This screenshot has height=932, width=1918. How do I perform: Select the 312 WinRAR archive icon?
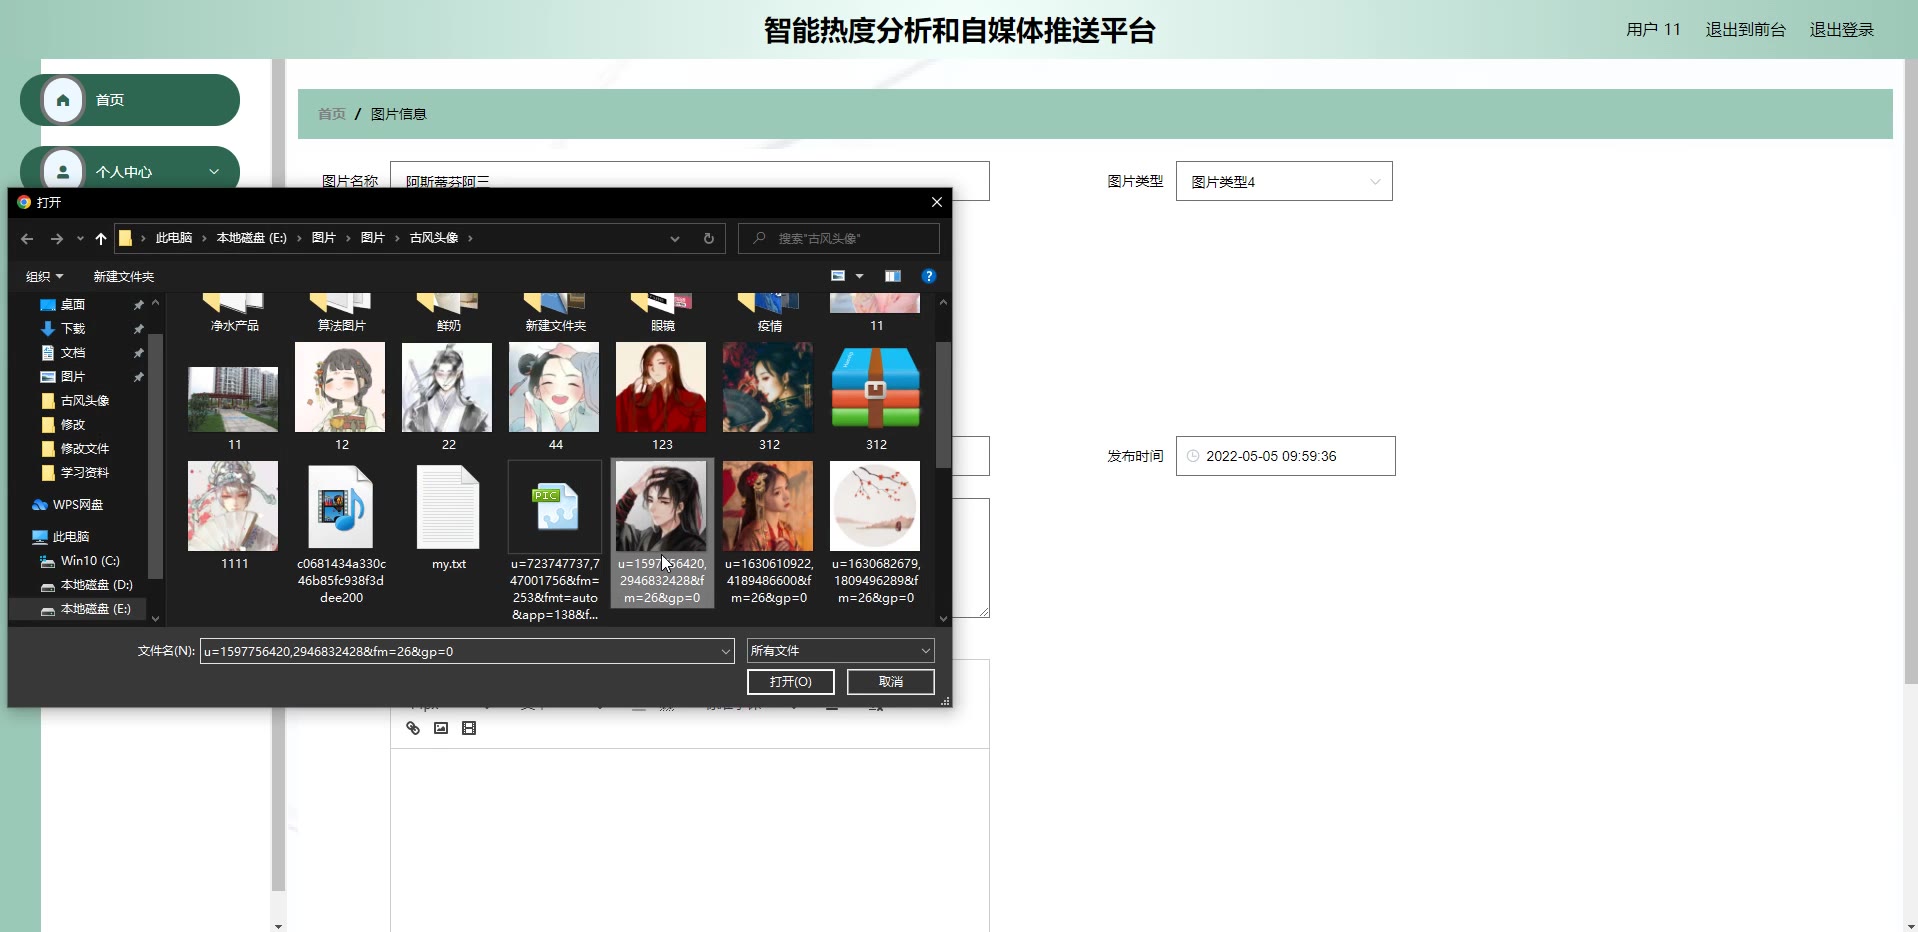point(875,387)
